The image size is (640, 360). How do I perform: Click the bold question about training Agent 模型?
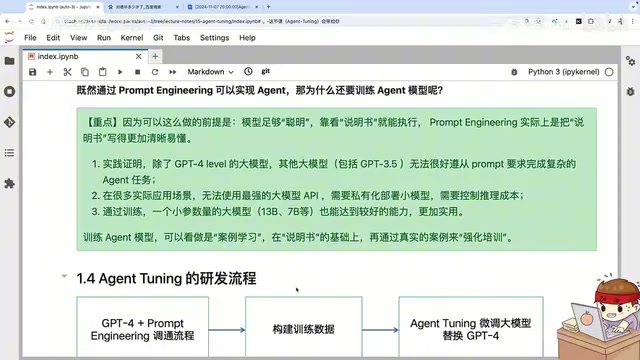(x=260, y=90)
